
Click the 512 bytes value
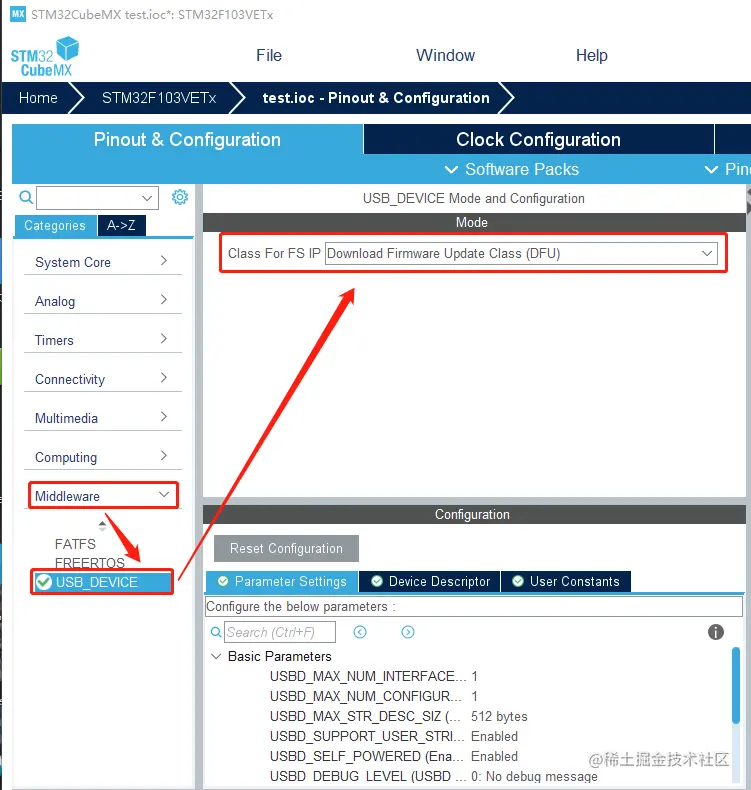(x=499, y=716)
